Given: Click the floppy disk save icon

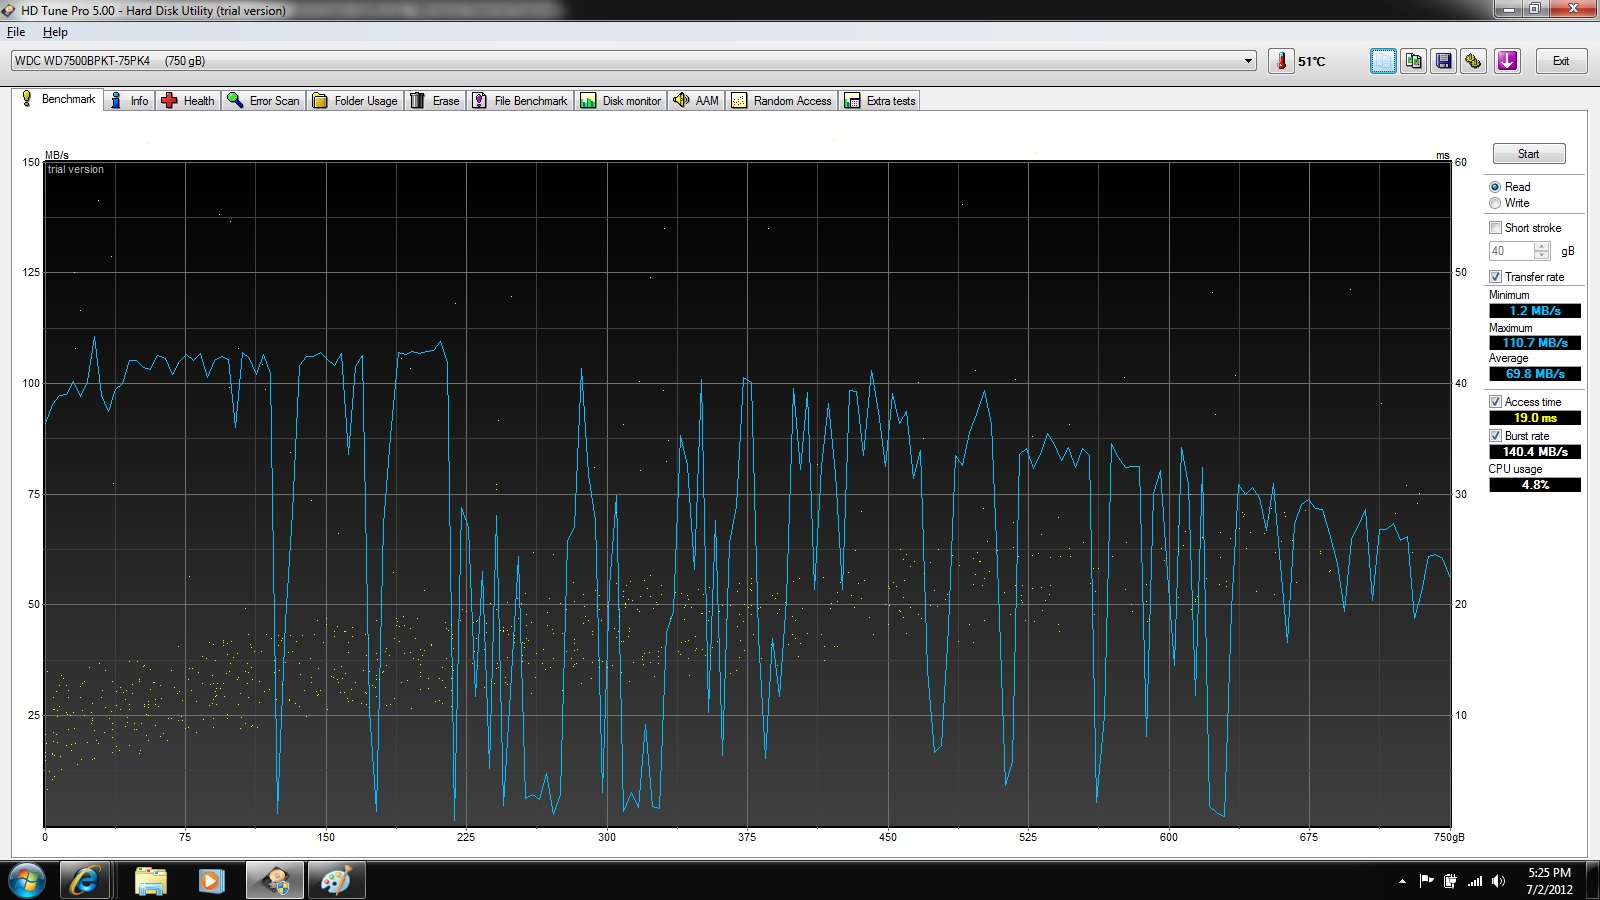Looking at the screenshot, I should [x=1443, y=61].
